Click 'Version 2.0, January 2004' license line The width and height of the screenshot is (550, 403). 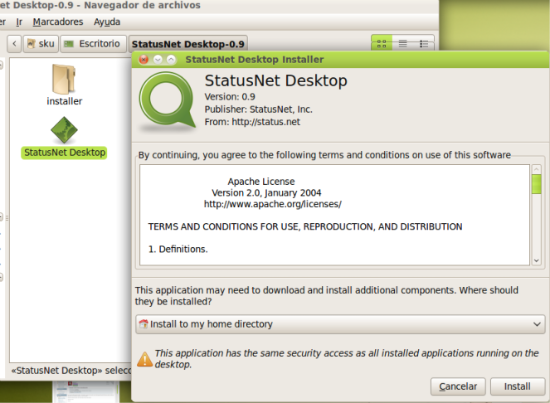266,193
